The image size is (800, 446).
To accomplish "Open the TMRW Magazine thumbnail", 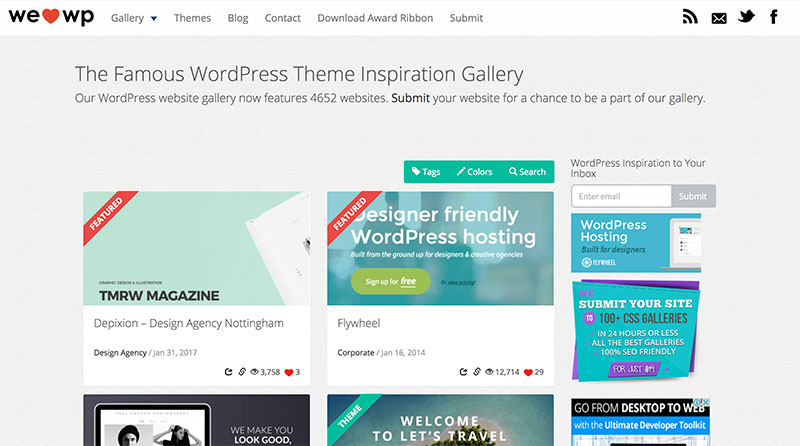I will (196, 249).
